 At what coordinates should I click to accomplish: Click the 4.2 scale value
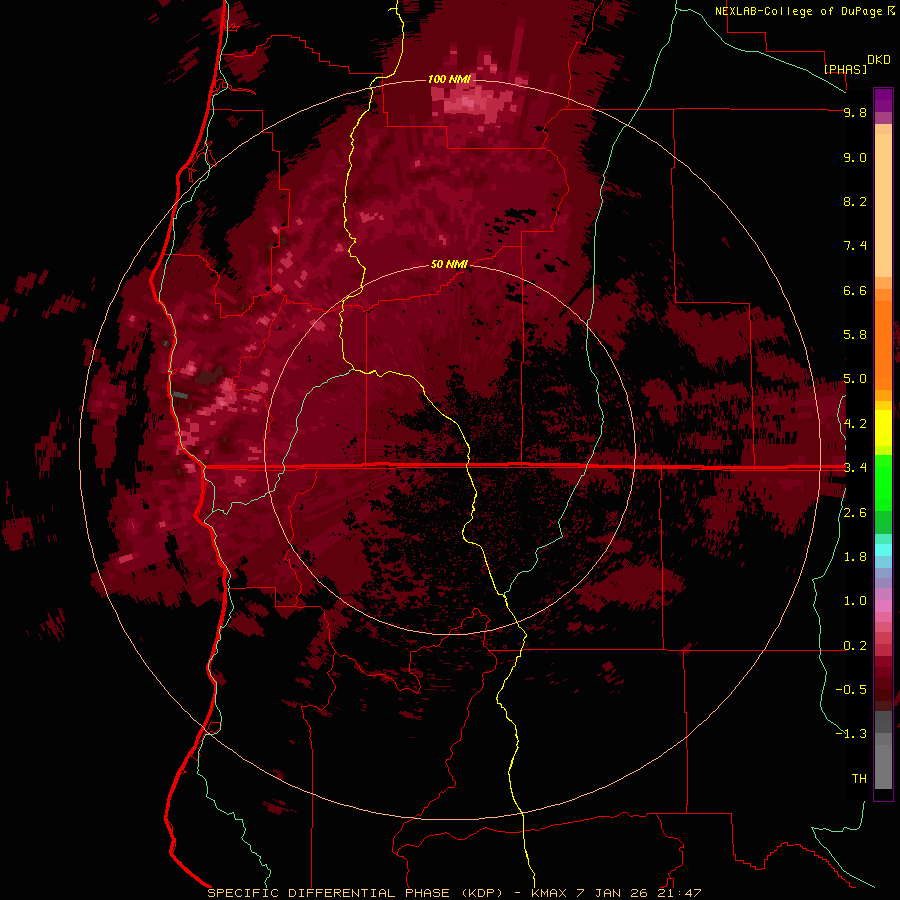(x=855, y=424)
